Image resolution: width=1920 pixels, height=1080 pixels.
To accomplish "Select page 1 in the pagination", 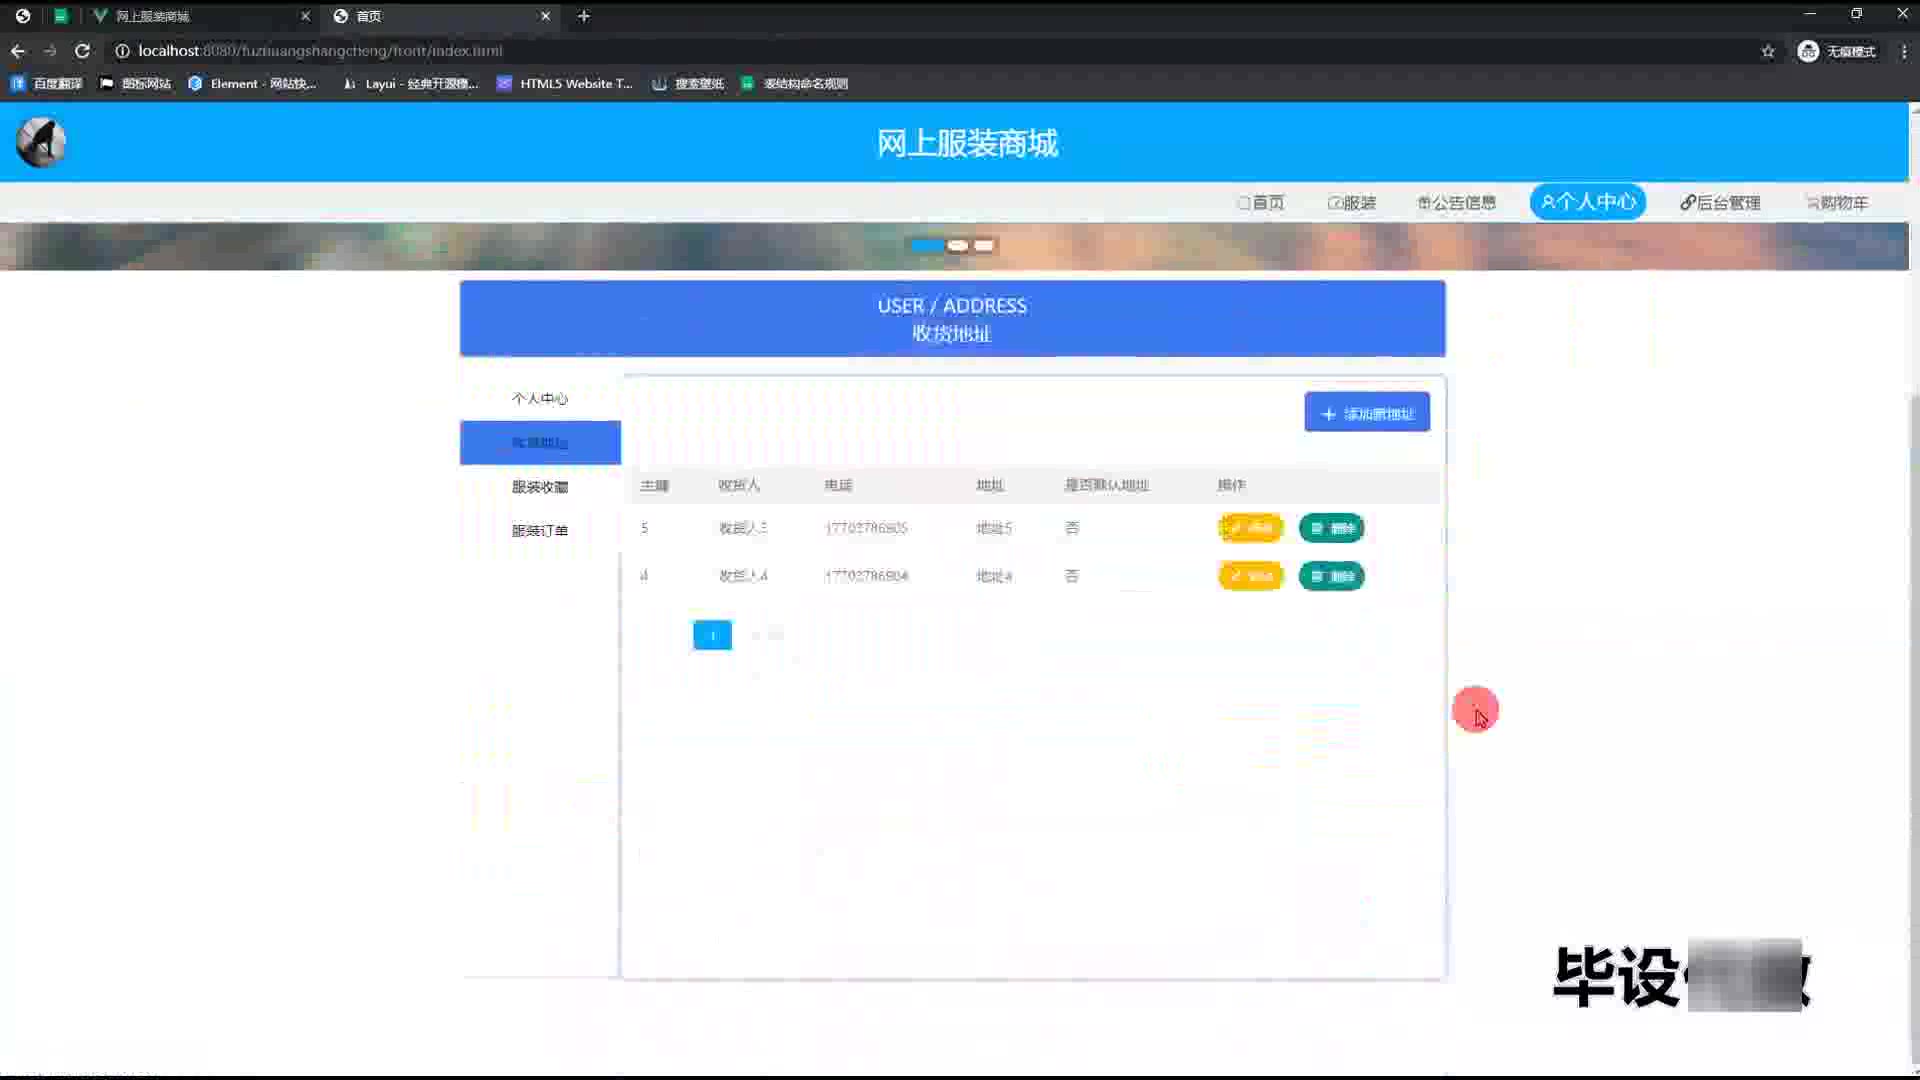I will click(712, 635).
